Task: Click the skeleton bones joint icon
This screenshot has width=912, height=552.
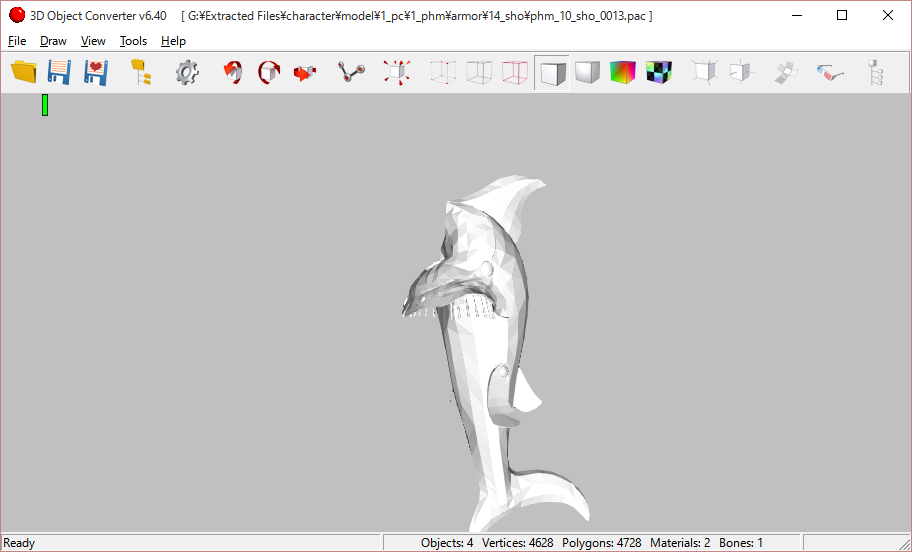Action: 351,72
